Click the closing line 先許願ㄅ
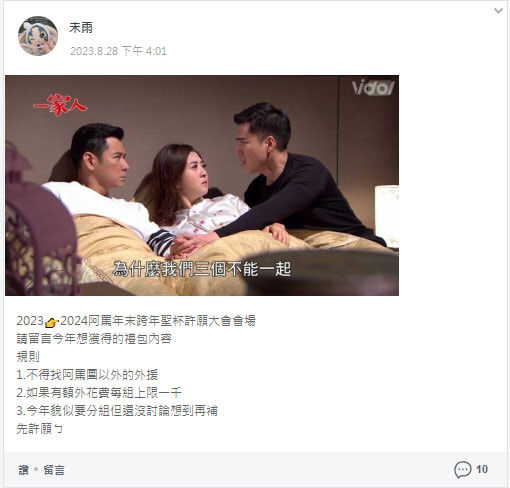This screenshot has height=488, width=510. coord(39,429)
